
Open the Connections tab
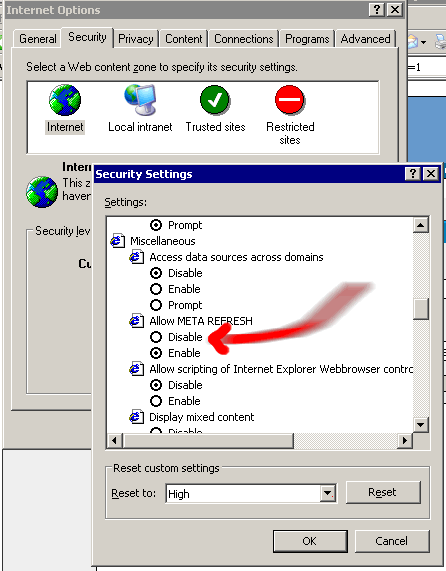244,39
